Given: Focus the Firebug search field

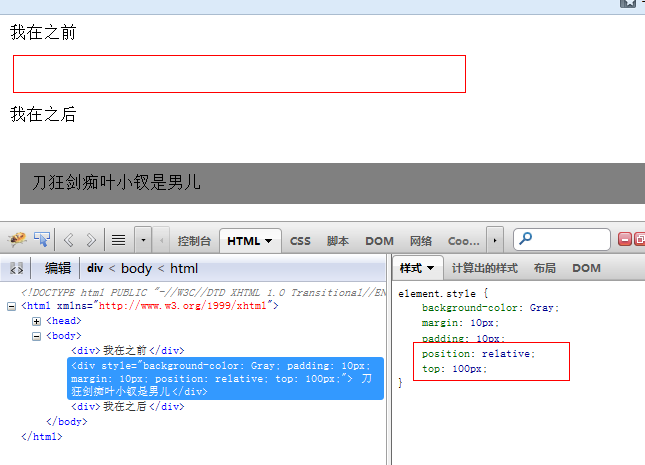Looking at the screenshot, I should click(562, 239).
